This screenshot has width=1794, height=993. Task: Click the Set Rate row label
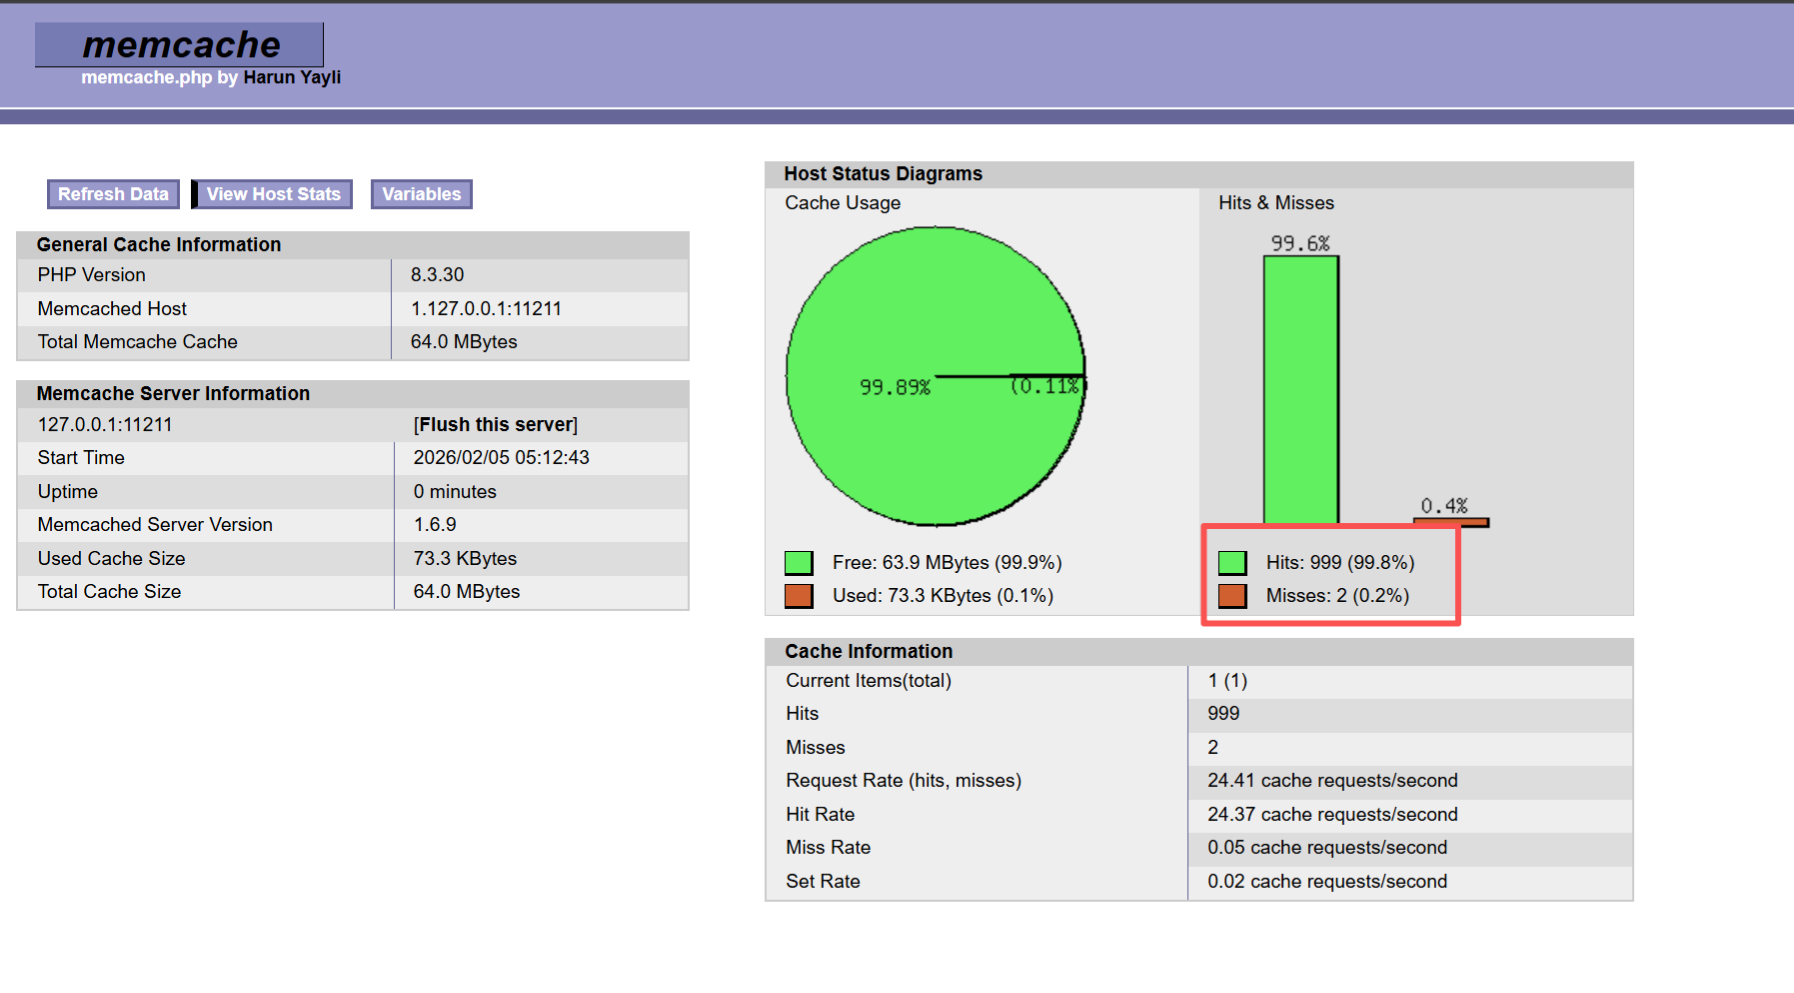click(x=823, y=882)
